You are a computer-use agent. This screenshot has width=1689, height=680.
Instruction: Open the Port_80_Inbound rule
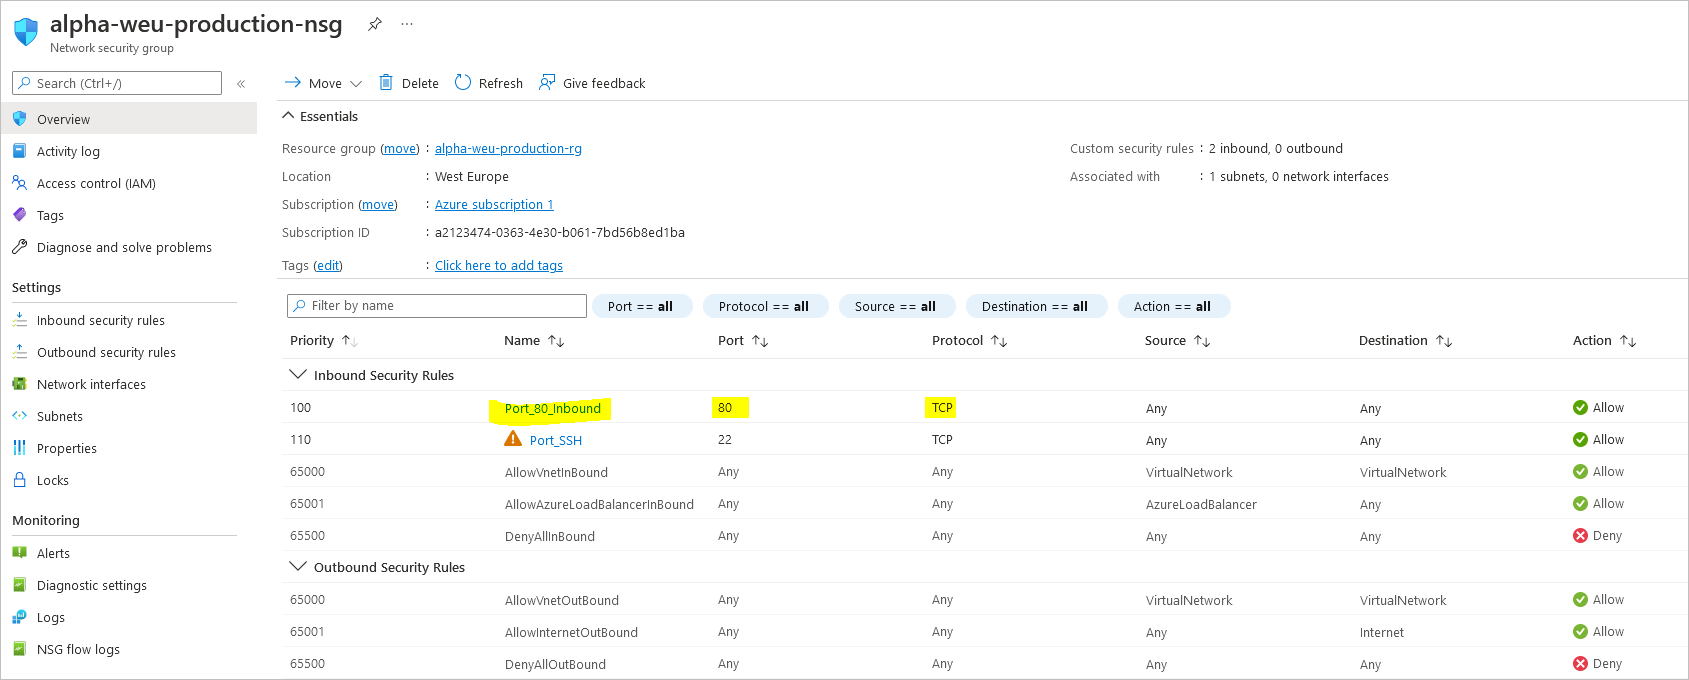tap(553, 408)
